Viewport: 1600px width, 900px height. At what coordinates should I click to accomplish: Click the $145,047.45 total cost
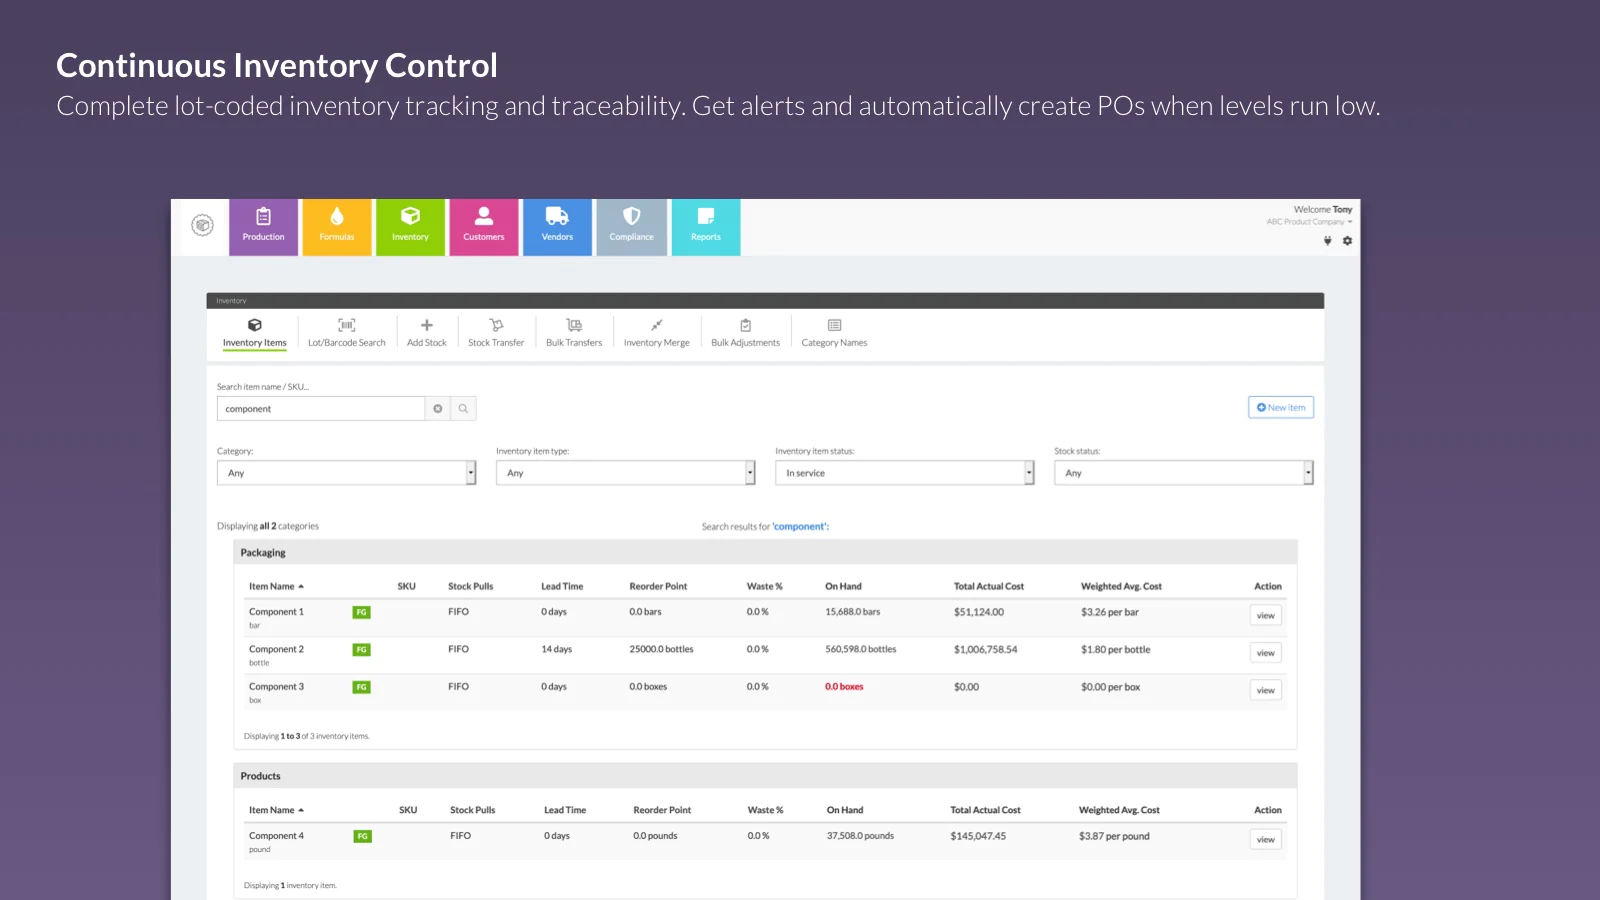[978, 836]
